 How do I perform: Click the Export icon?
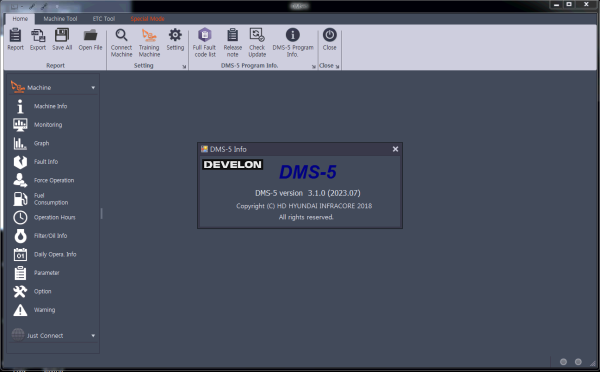point(38,35)
